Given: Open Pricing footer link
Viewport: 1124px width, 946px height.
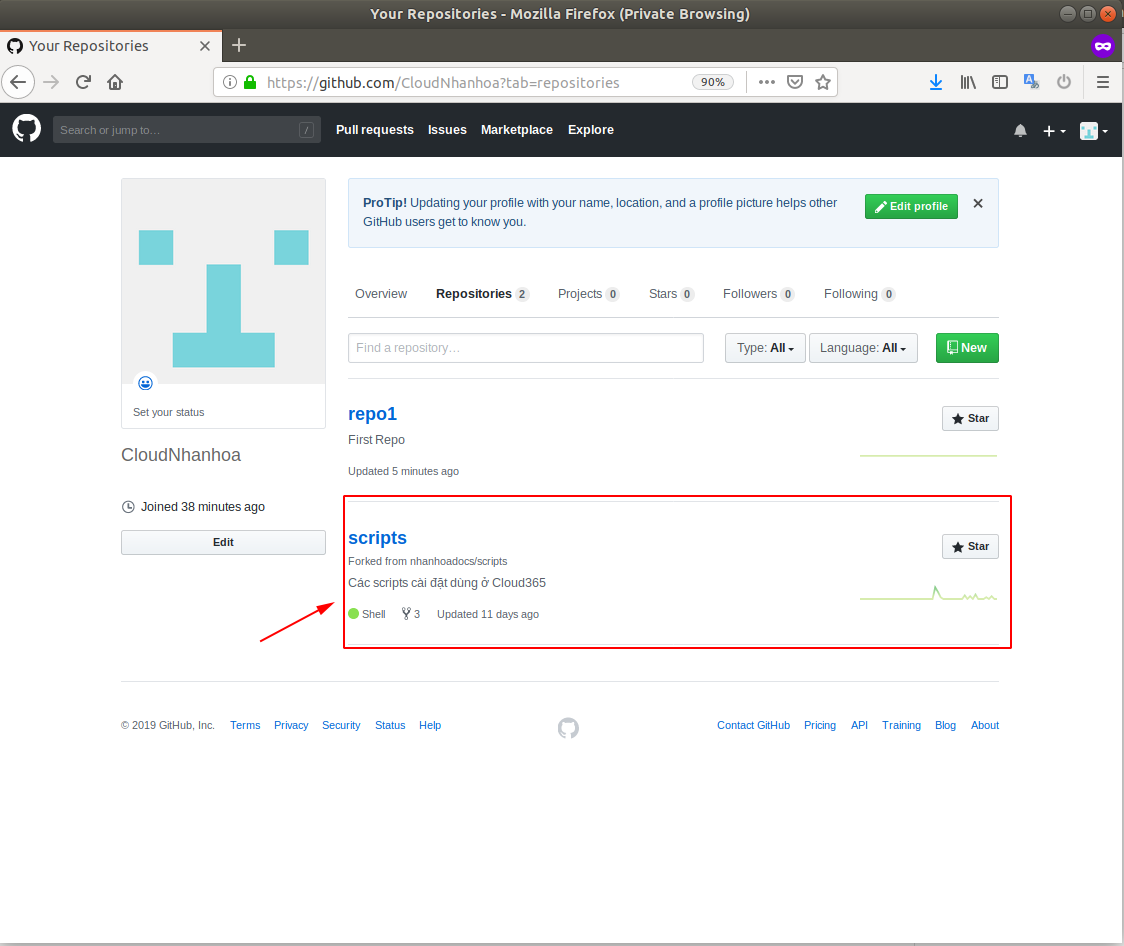Looking at the screenshot, I should pyautogui.click(x=820, y=725).
